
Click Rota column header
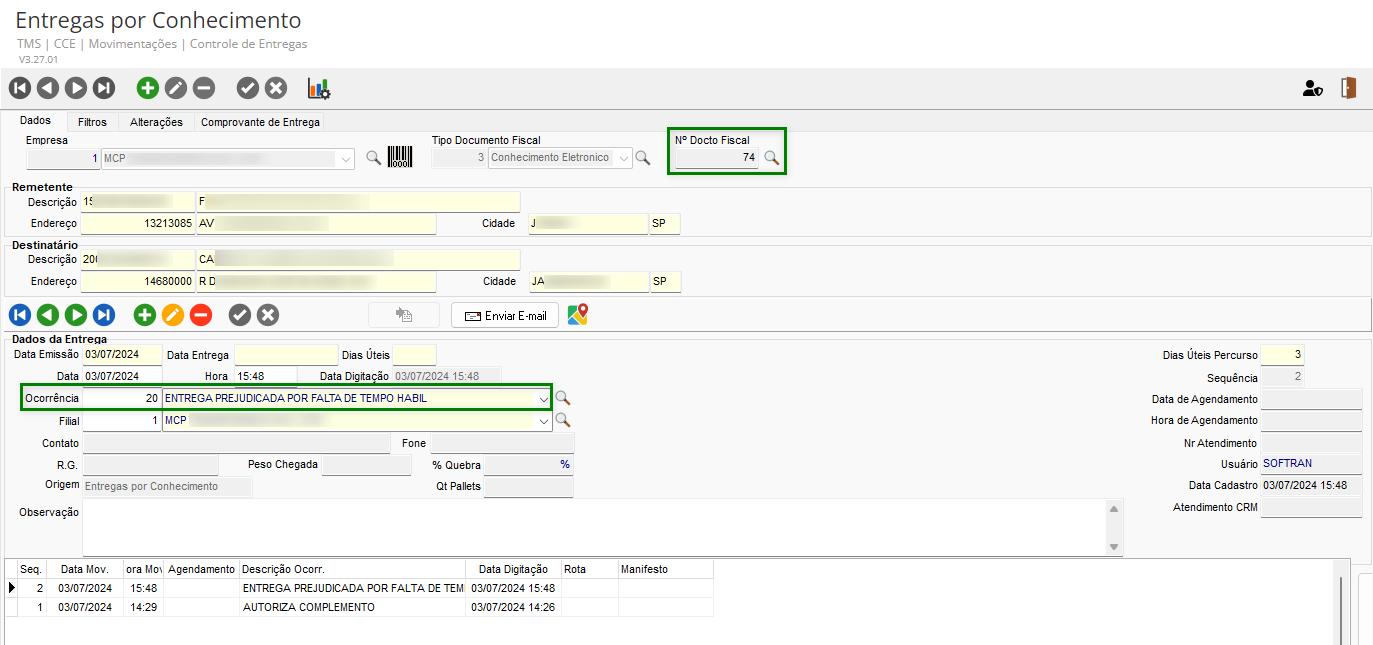click(x=589, y=569)
